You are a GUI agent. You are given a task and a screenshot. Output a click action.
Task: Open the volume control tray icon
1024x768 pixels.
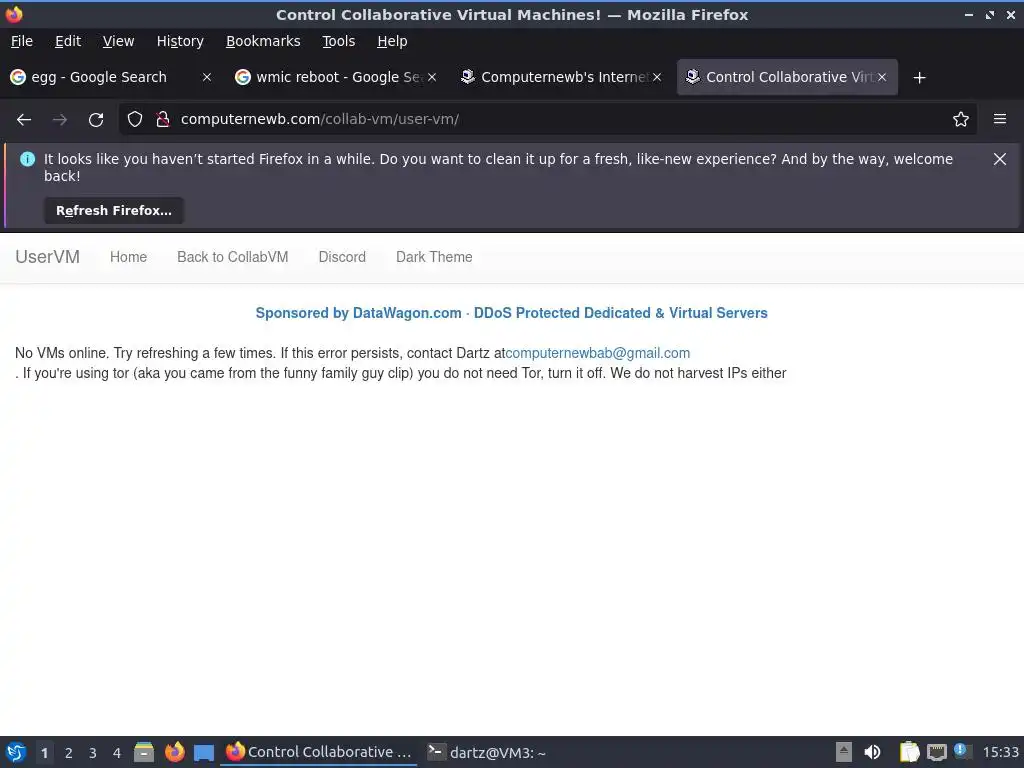pyautogui.click(x=872, y=752)
